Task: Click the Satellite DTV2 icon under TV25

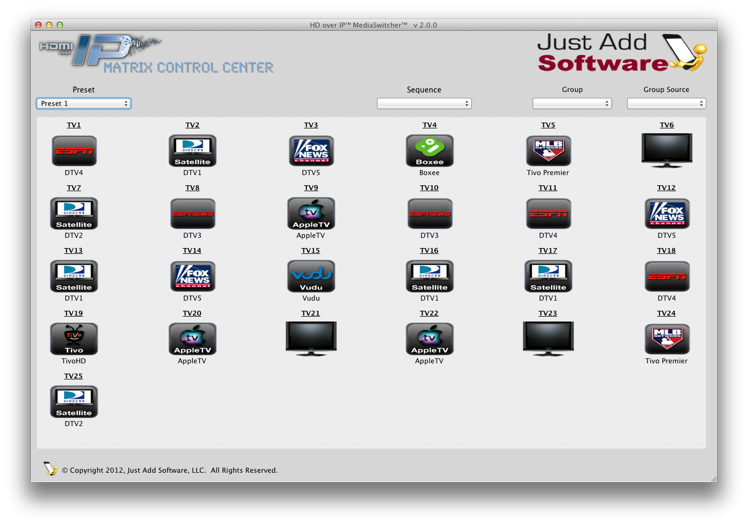Action: click(74, 401)
